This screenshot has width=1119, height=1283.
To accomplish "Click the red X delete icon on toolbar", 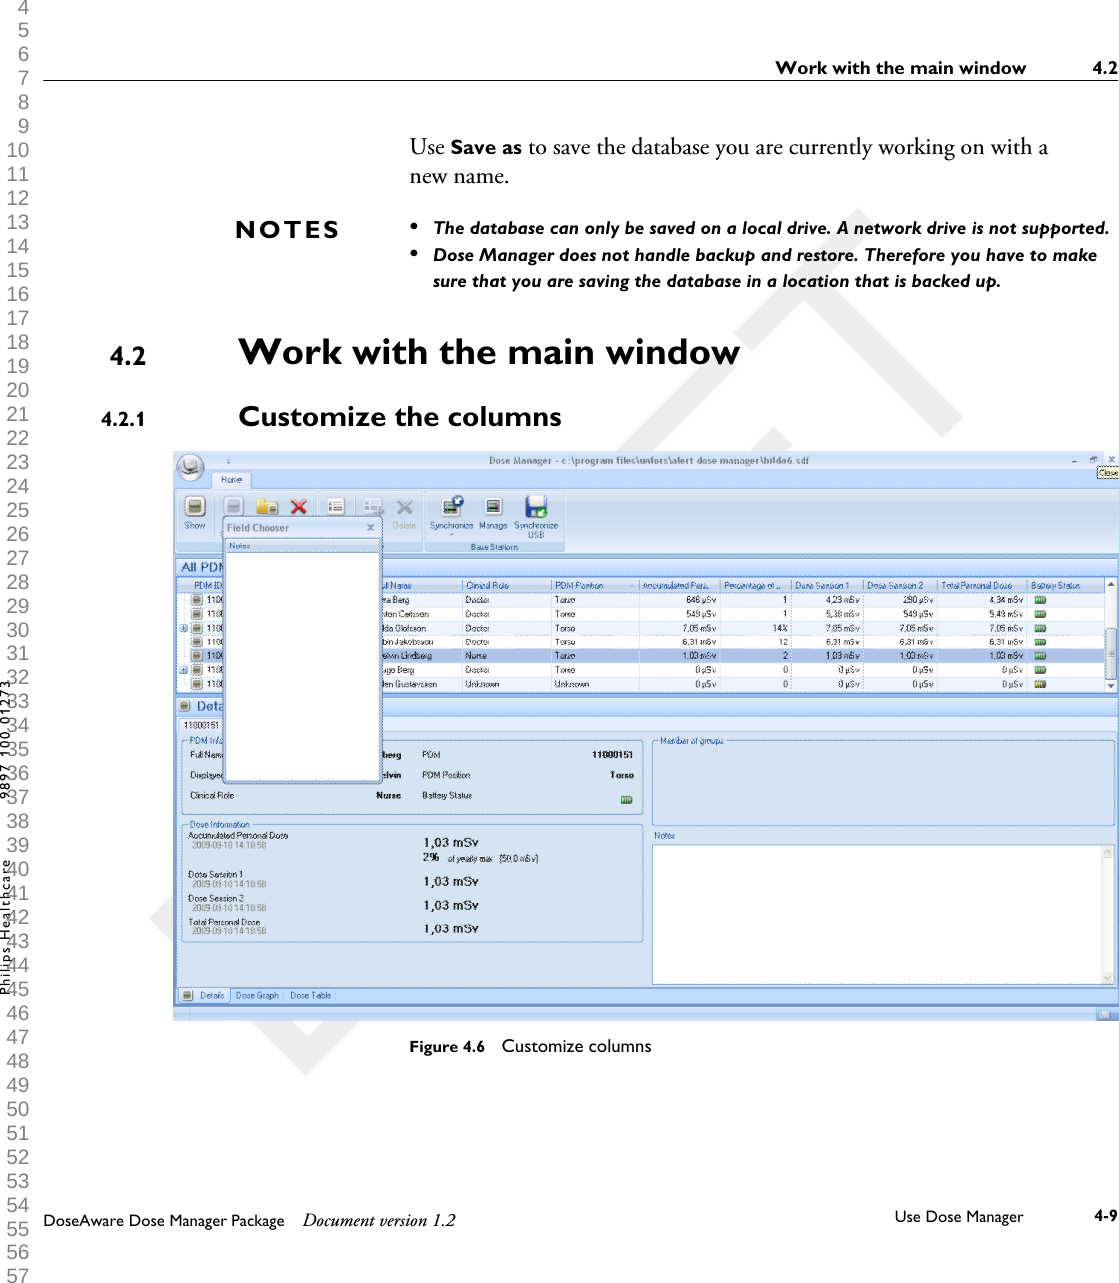I will [x=298, y=506].
